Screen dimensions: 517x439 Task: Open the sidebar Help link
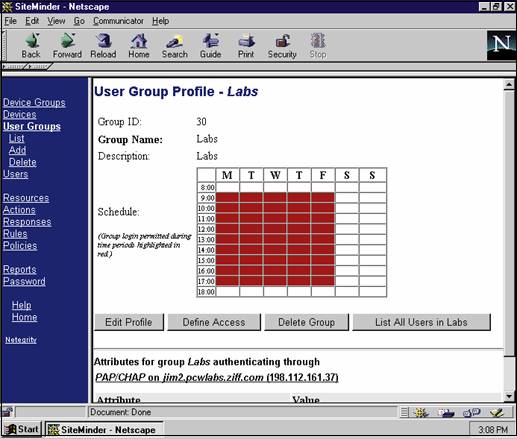[x=22, y=305]
